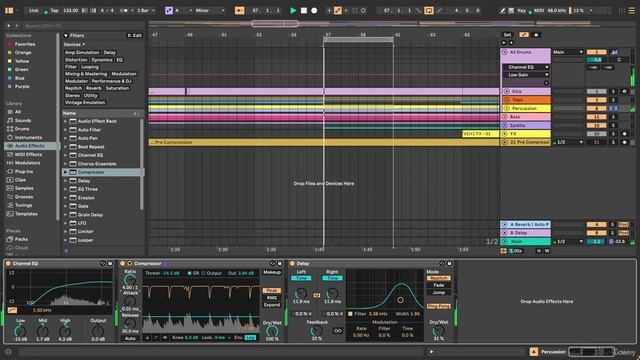Arm the Arrangement Record button
The height and width of the screenshot is (360, 640).
point(314,11)
